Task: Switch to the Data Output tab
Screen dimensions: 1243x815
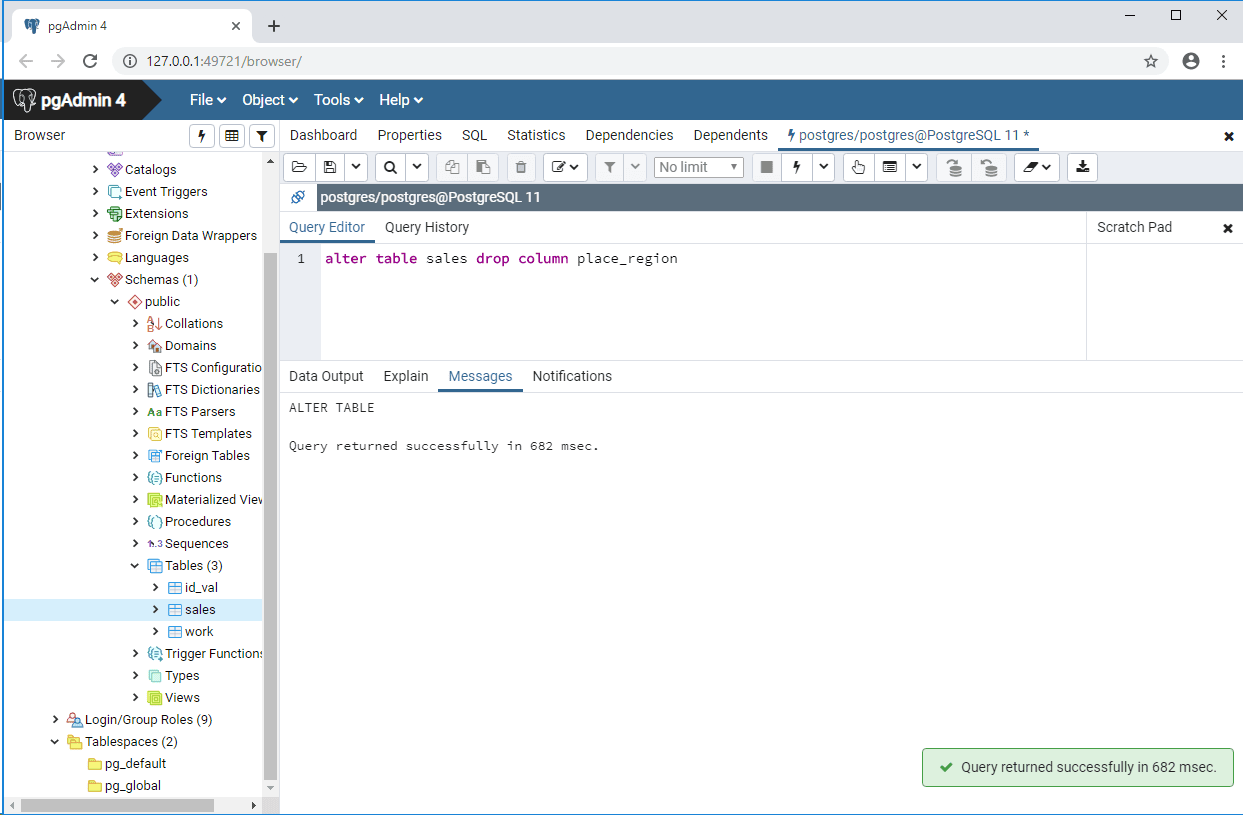Action: pyautogui.click(x=326, y=376)
